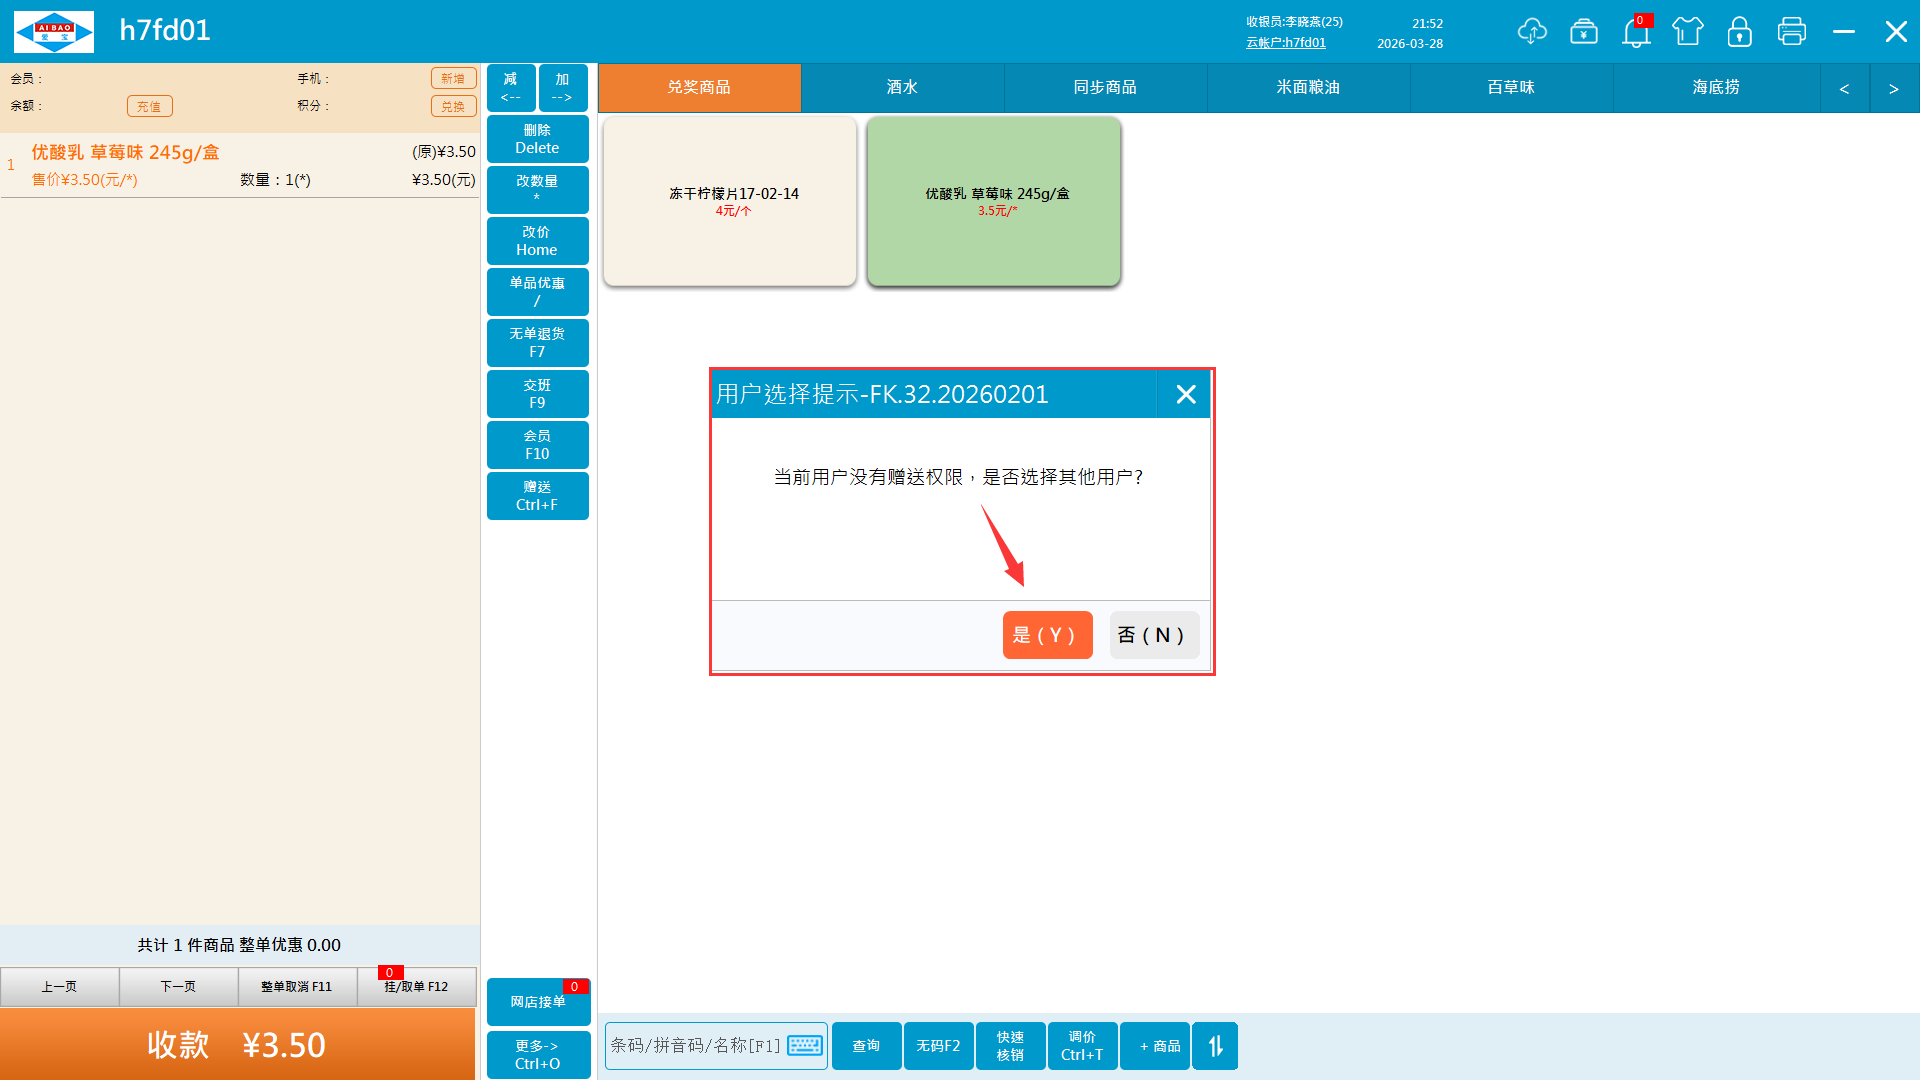
Task: Confirm with the 是(Y) button
Action: tap(1046, 635)
